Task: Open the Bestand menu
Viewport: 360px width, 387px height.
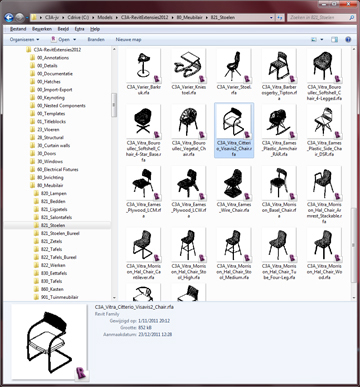Action: tap(18, 29)
